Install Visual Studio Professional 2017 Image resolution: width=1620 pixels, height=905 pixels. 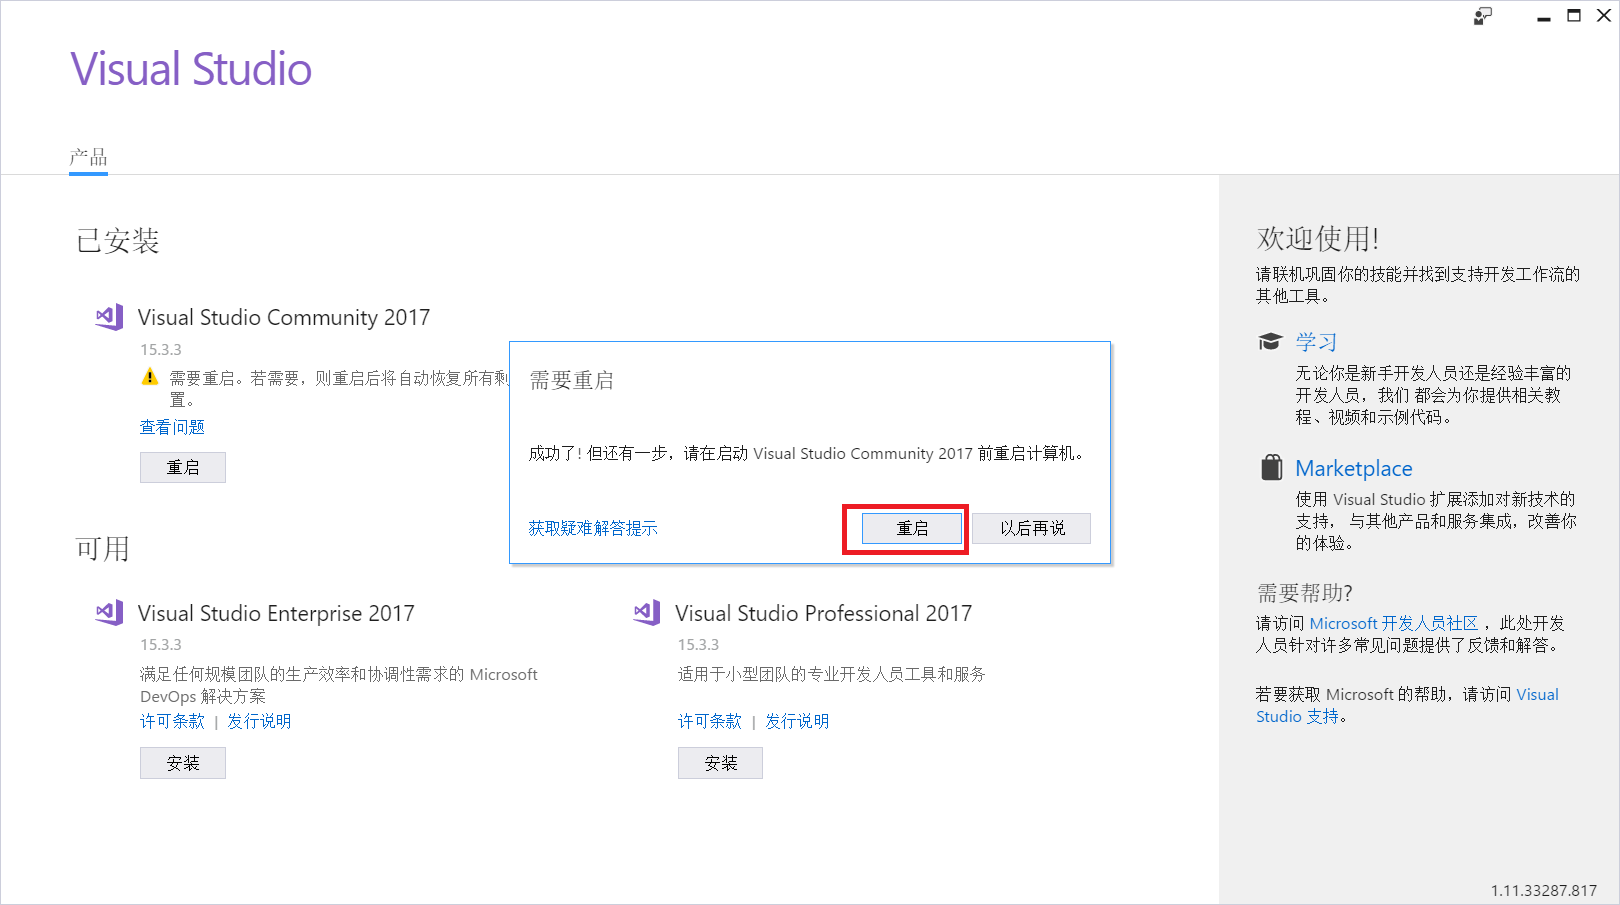[x=720, y=763]
